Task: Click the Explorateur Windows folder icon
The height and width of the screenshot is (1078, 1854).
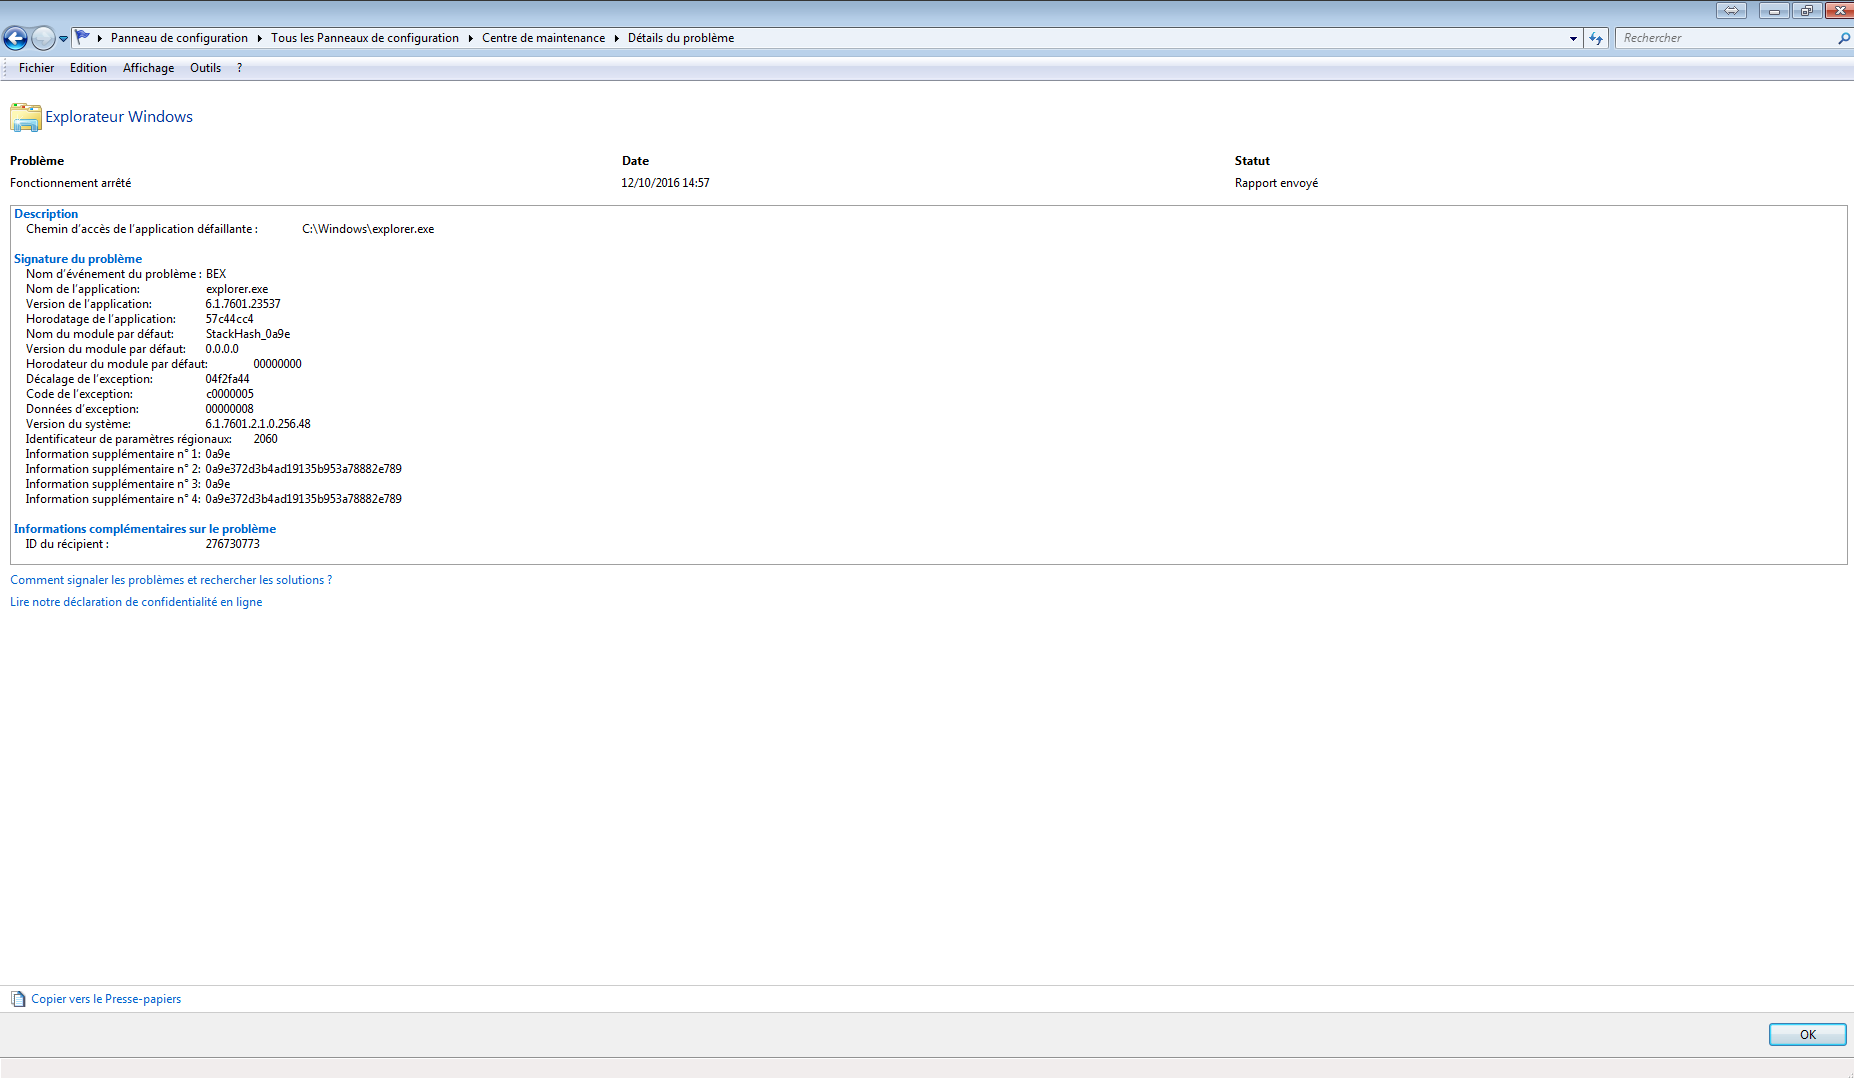Action: pos(24,117)
